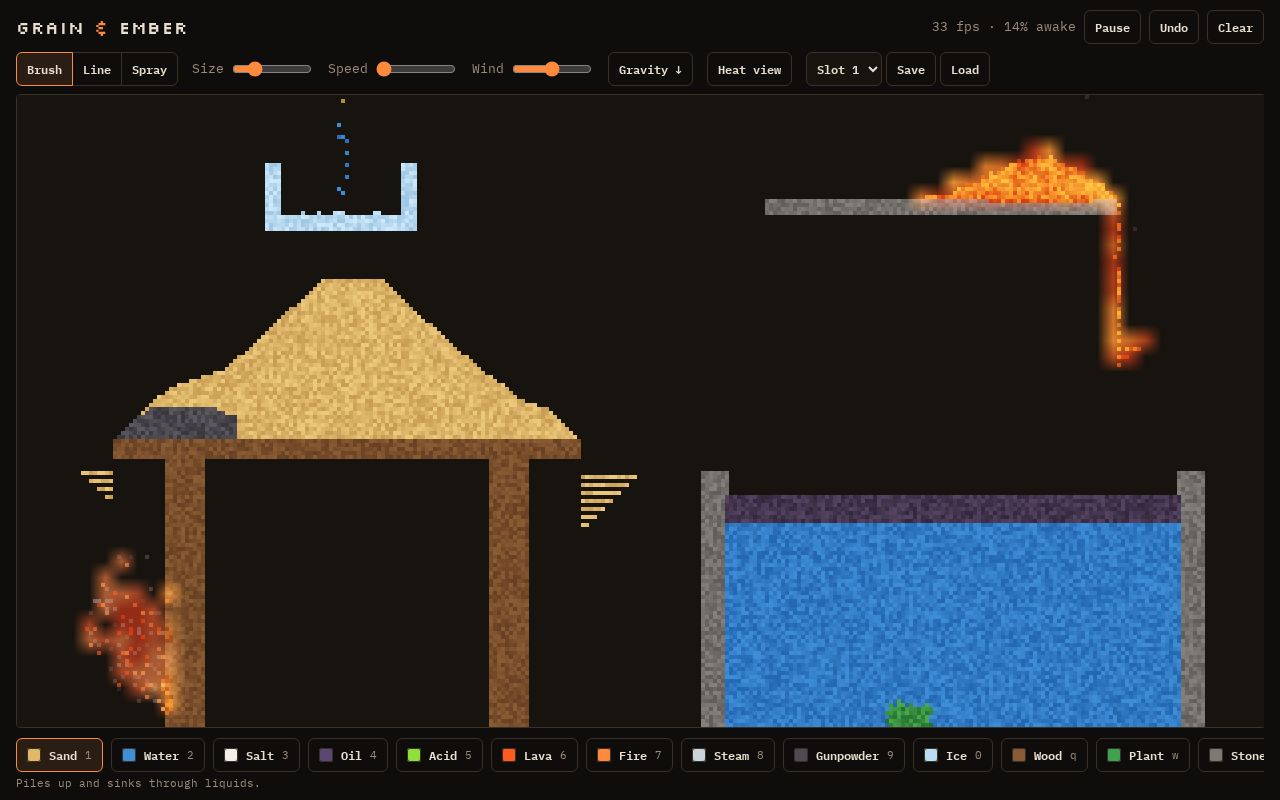
Task: Click the Grain Ember logo
Action: pos(102,28)
